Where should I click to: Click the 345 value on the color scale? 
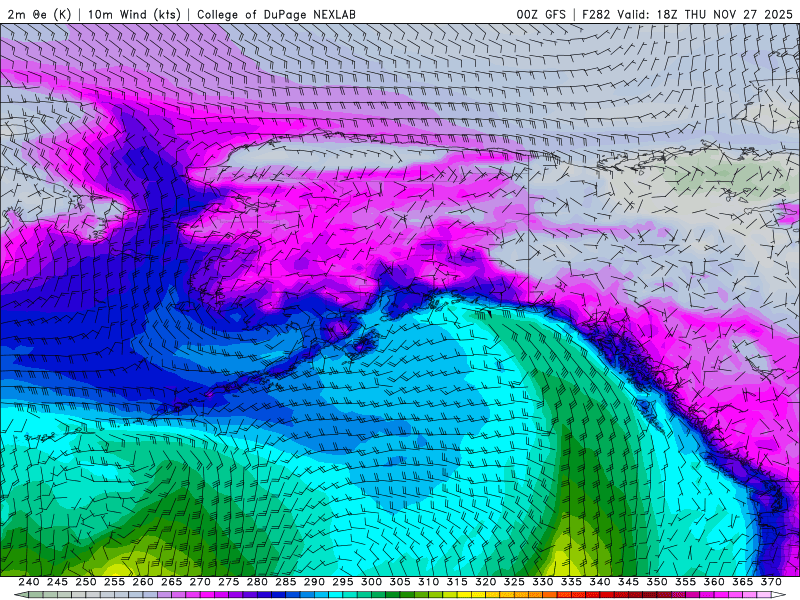point(629,582)
